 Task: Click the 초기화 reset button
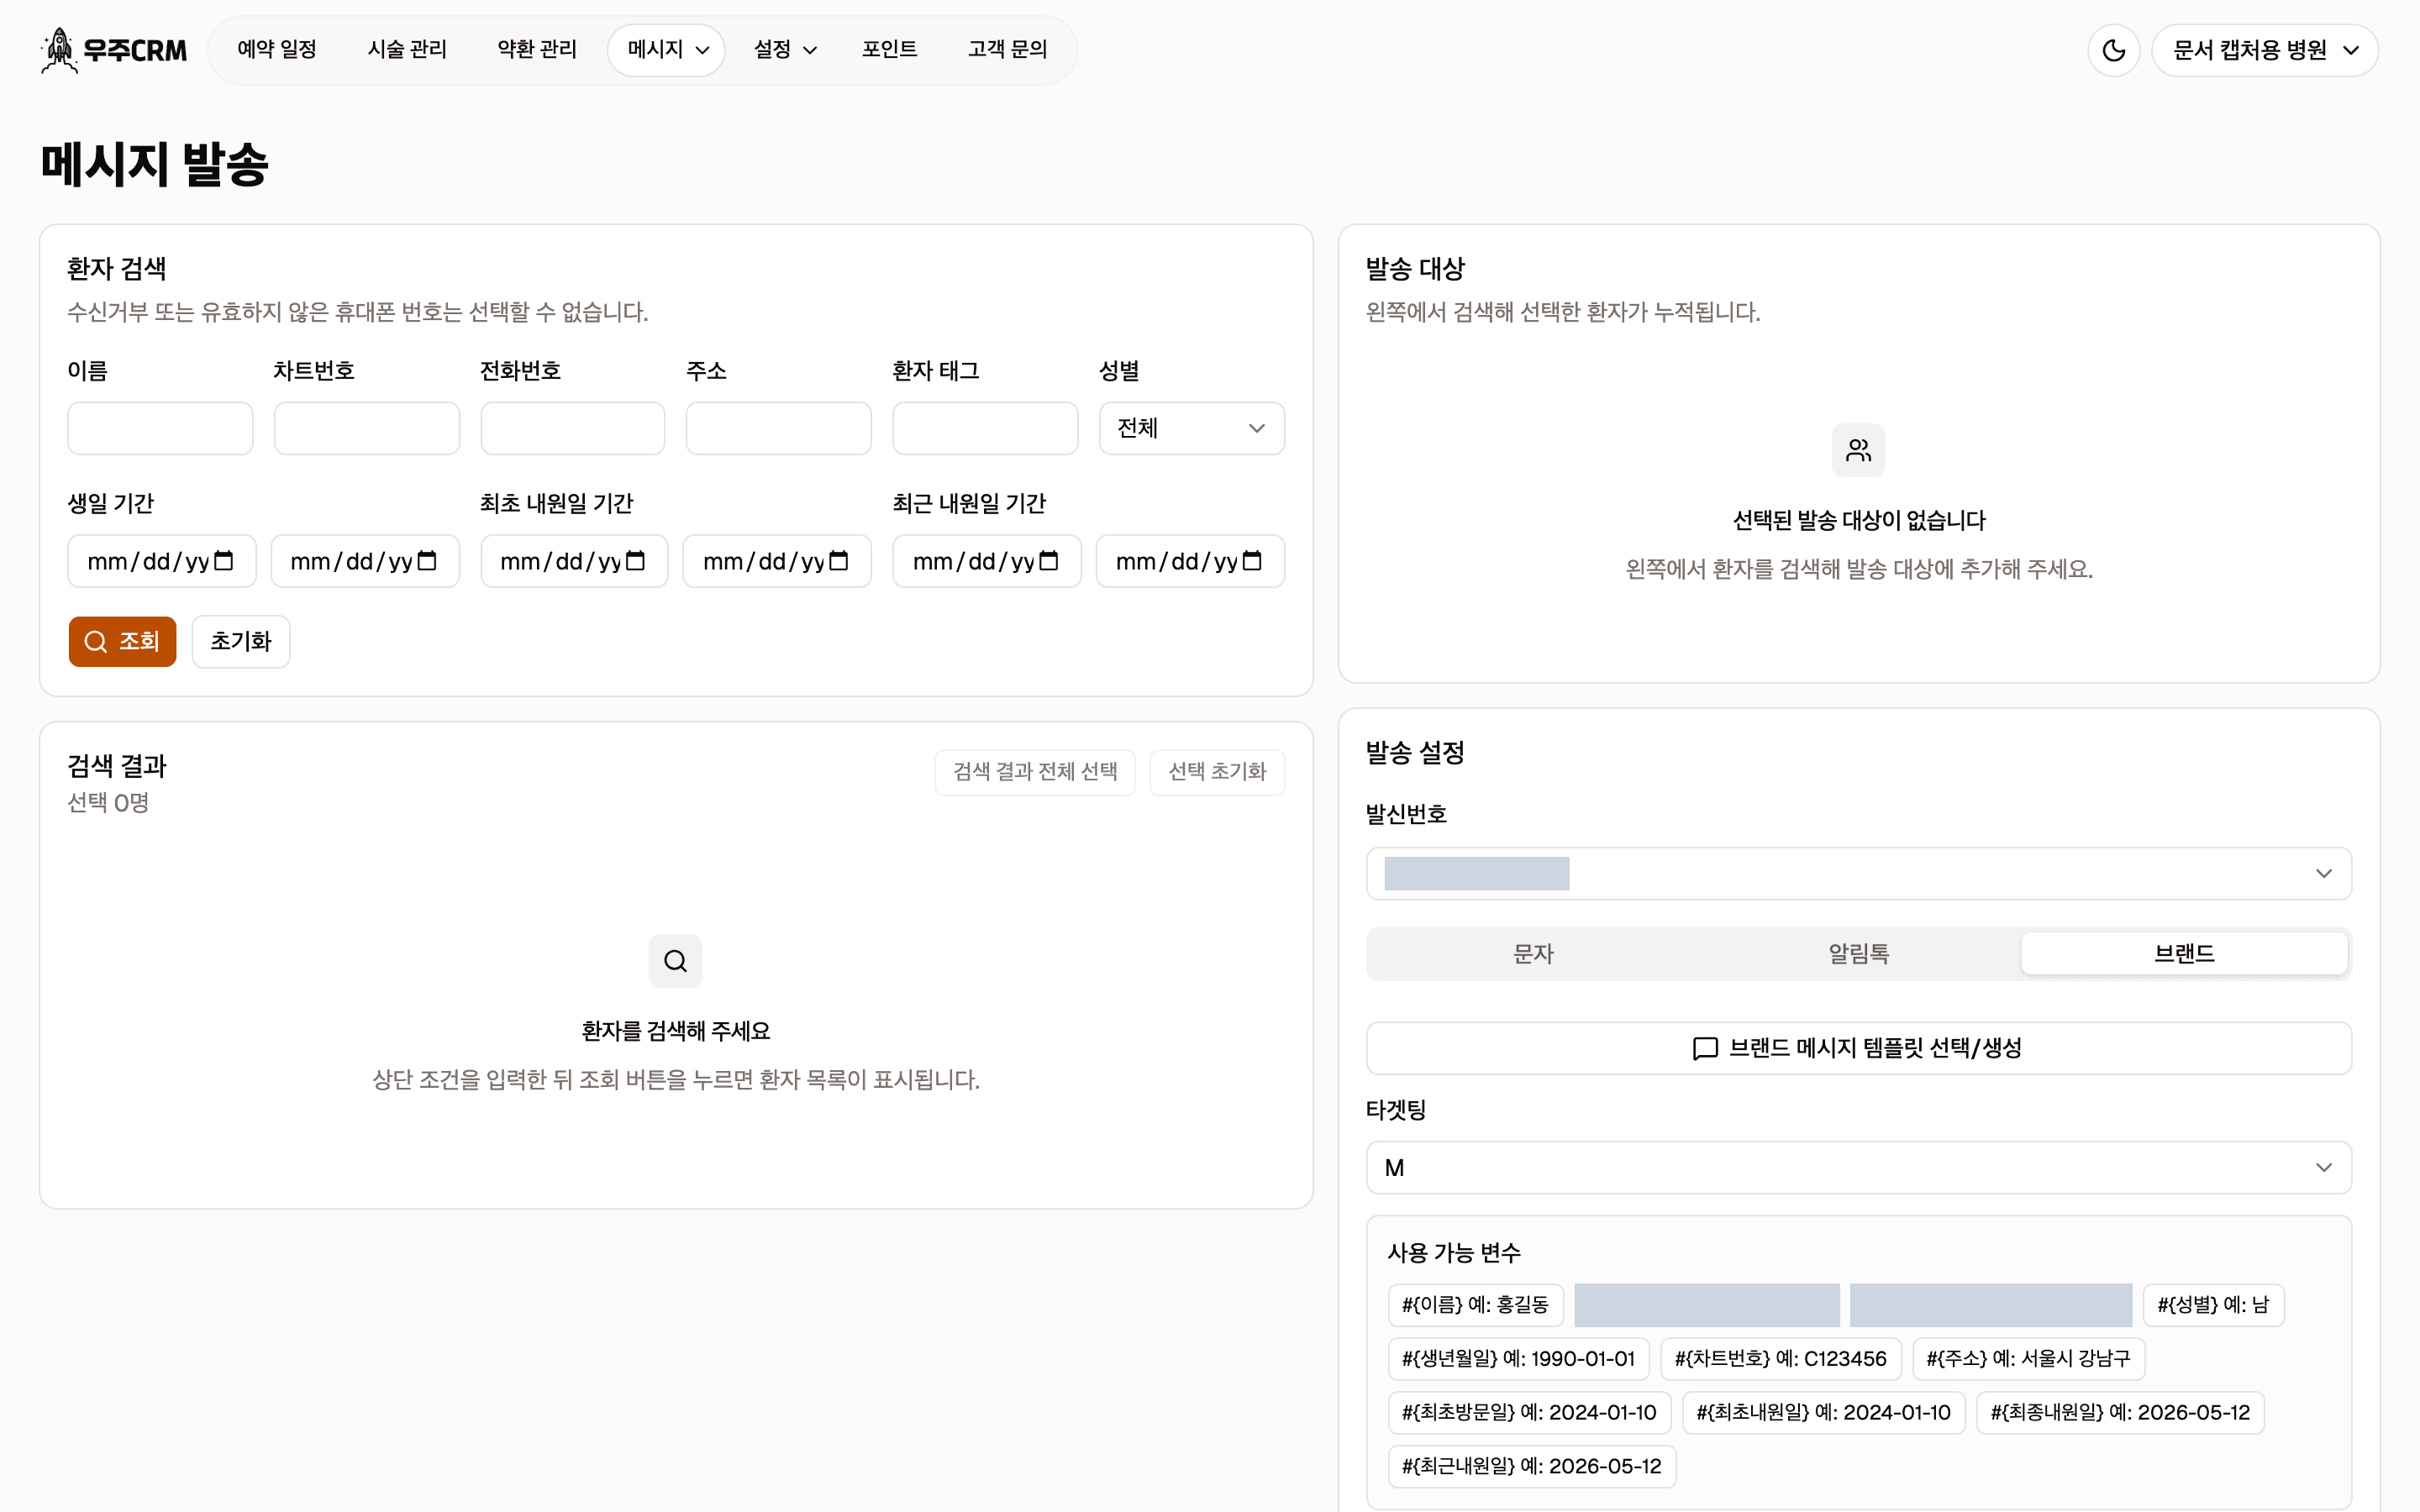[x=241, y=642]
